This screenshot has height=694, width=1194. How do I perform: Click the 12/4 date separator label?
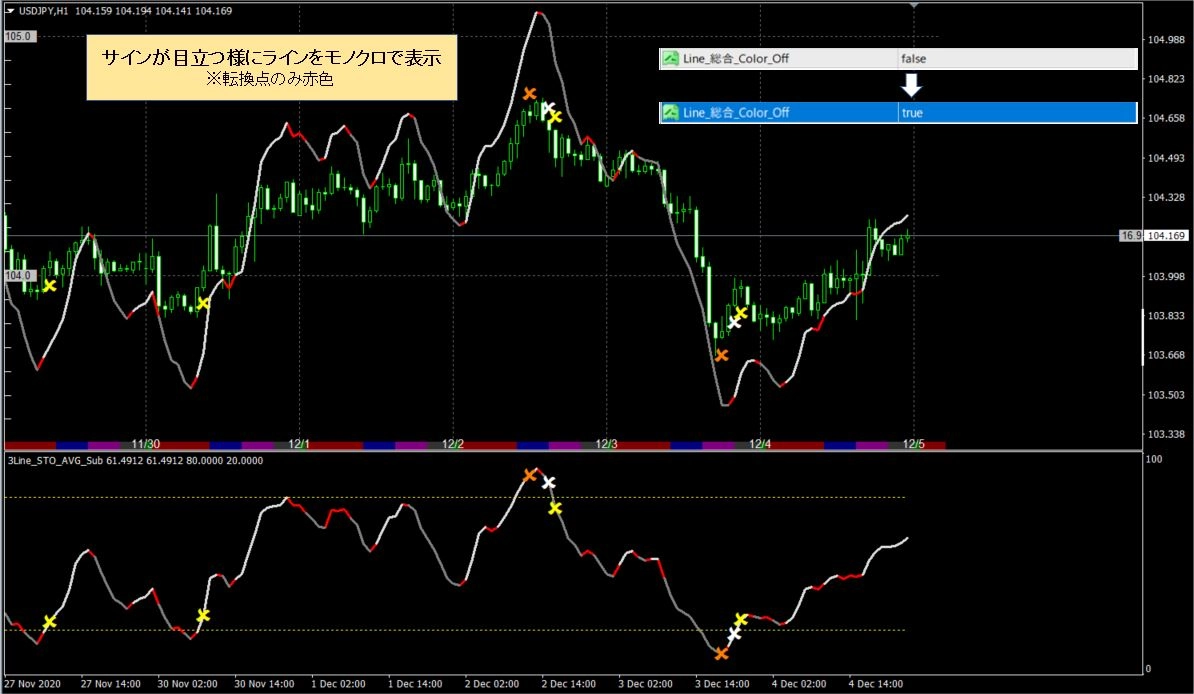click(760, 443)
